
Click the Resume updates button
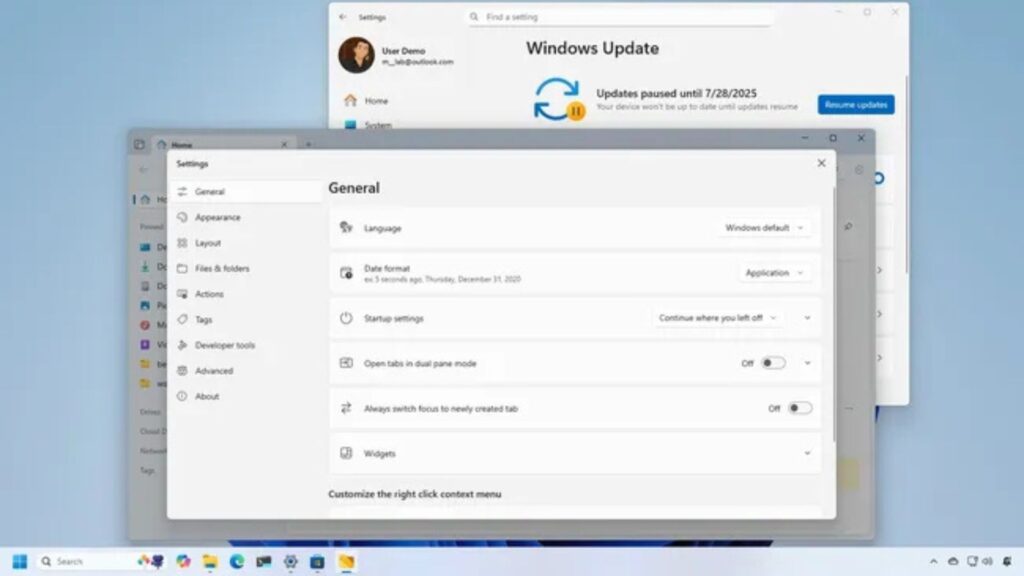tap(855, 105)
